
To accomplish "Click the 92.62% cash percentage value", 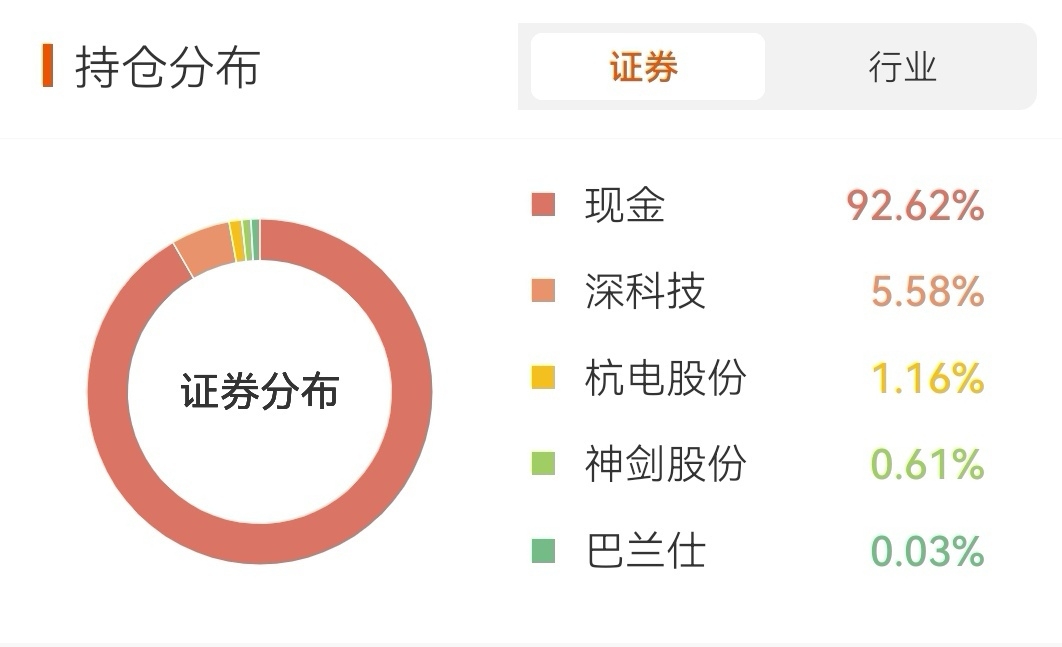I will coord(915,205).
